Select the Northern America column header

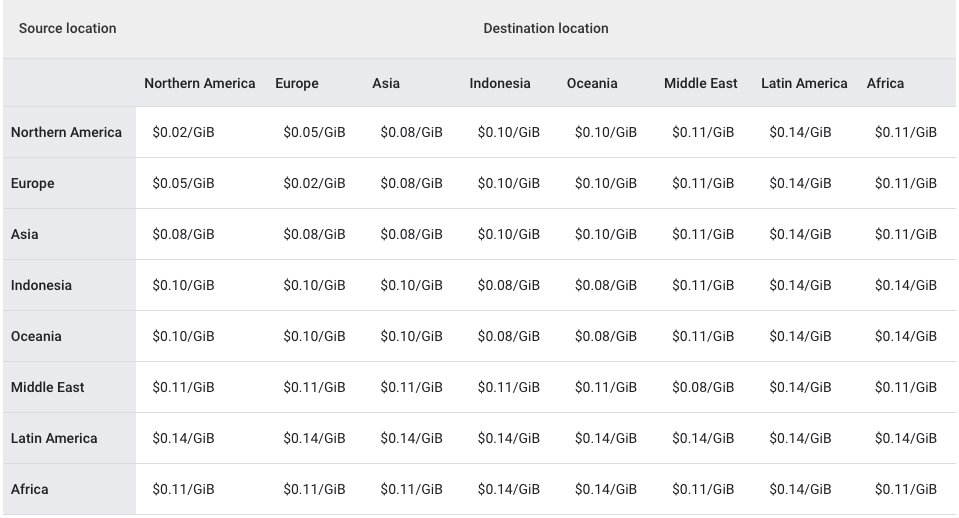[x=199, y=83]
